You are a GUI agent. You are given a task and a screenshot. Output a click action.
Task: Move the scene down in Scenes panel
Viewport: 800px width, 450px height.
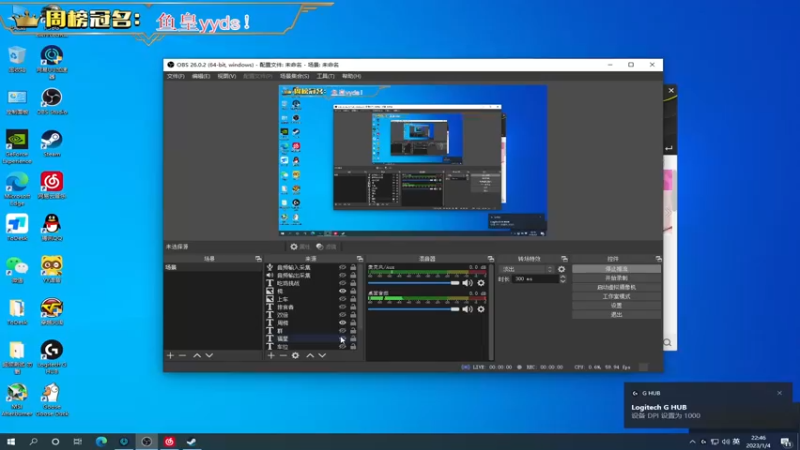coord(209,355)
